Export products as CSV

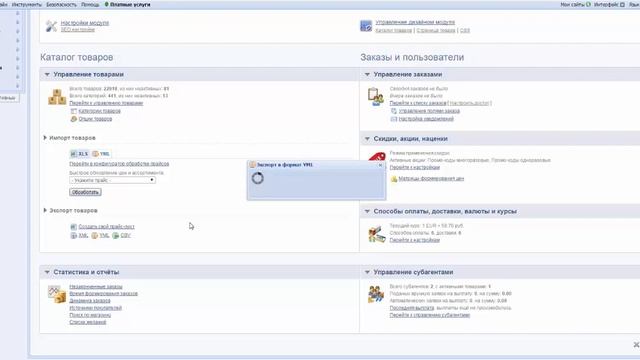[x=121, y=236]
